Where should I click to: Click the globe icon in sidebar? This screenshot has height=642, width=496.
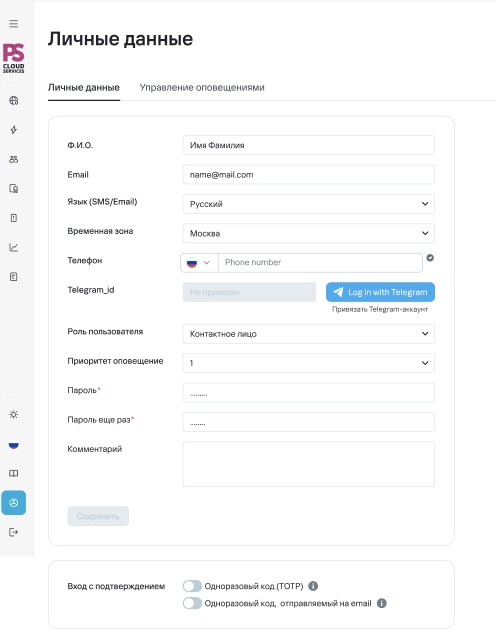pos(14,100)
